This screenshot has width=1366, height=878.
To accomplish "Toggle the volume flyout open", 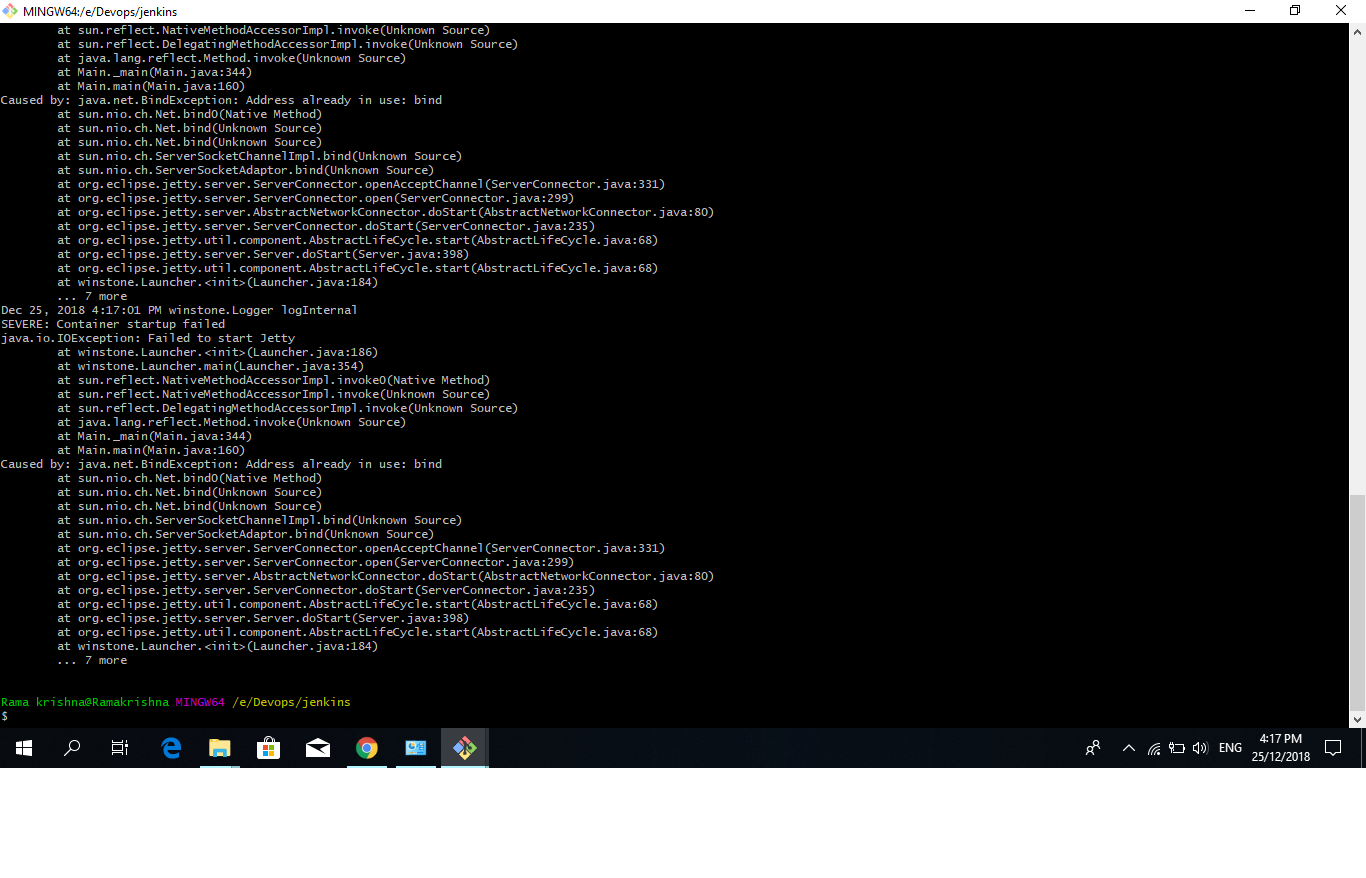I will (x=1200, y=747).
